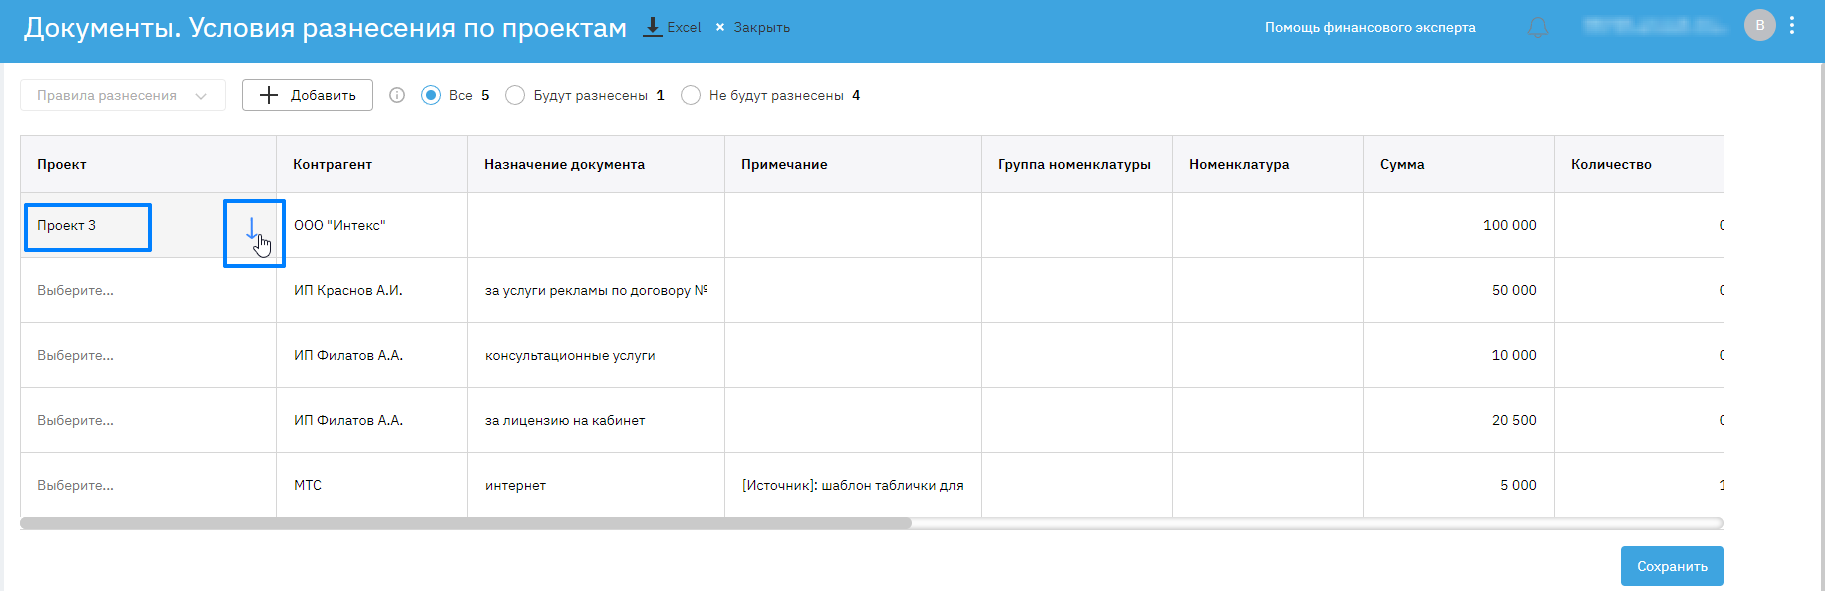Select the Будут разнесены radio button
Image resolution: width=1825 pixels, height=591 pixels.
click(515, 95)
